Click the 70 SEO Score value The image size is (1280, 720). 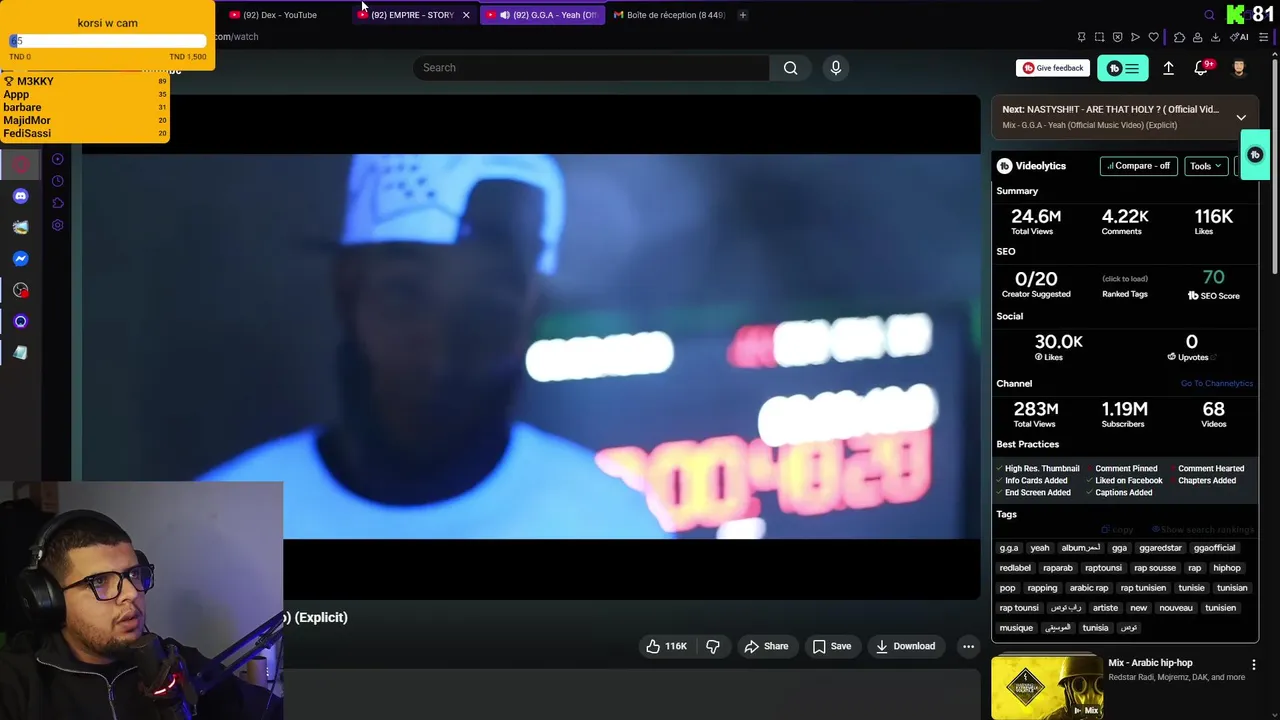point(1213,278)
